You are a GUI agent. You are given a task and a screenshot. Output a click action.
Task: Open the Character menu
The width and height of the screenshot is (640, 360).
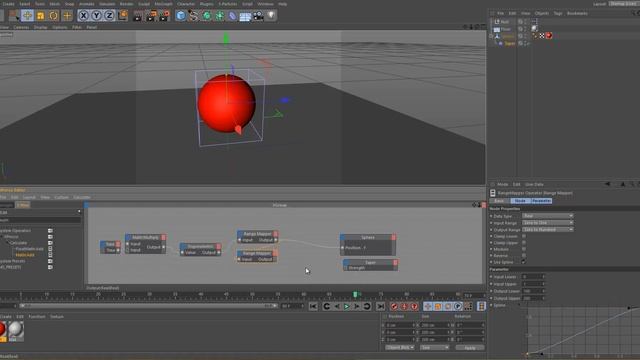[x=186, y=4]
